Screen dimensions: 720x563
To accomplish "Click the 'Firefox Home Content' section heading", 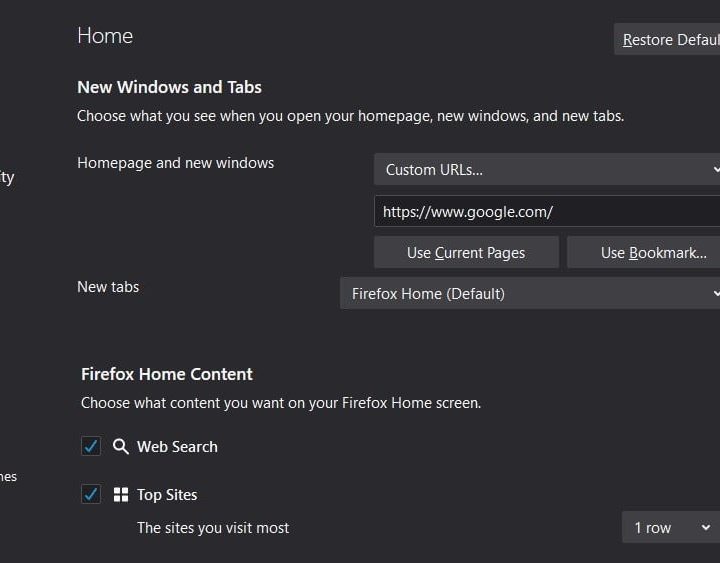I will pos(167,374).
